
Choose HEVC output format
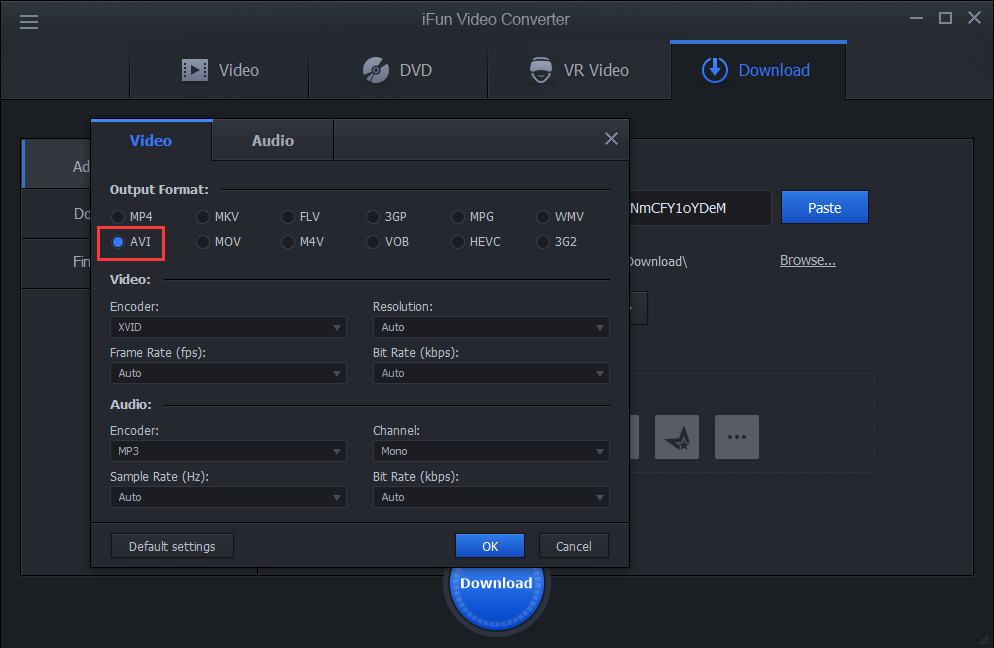(x=476, y=242)
